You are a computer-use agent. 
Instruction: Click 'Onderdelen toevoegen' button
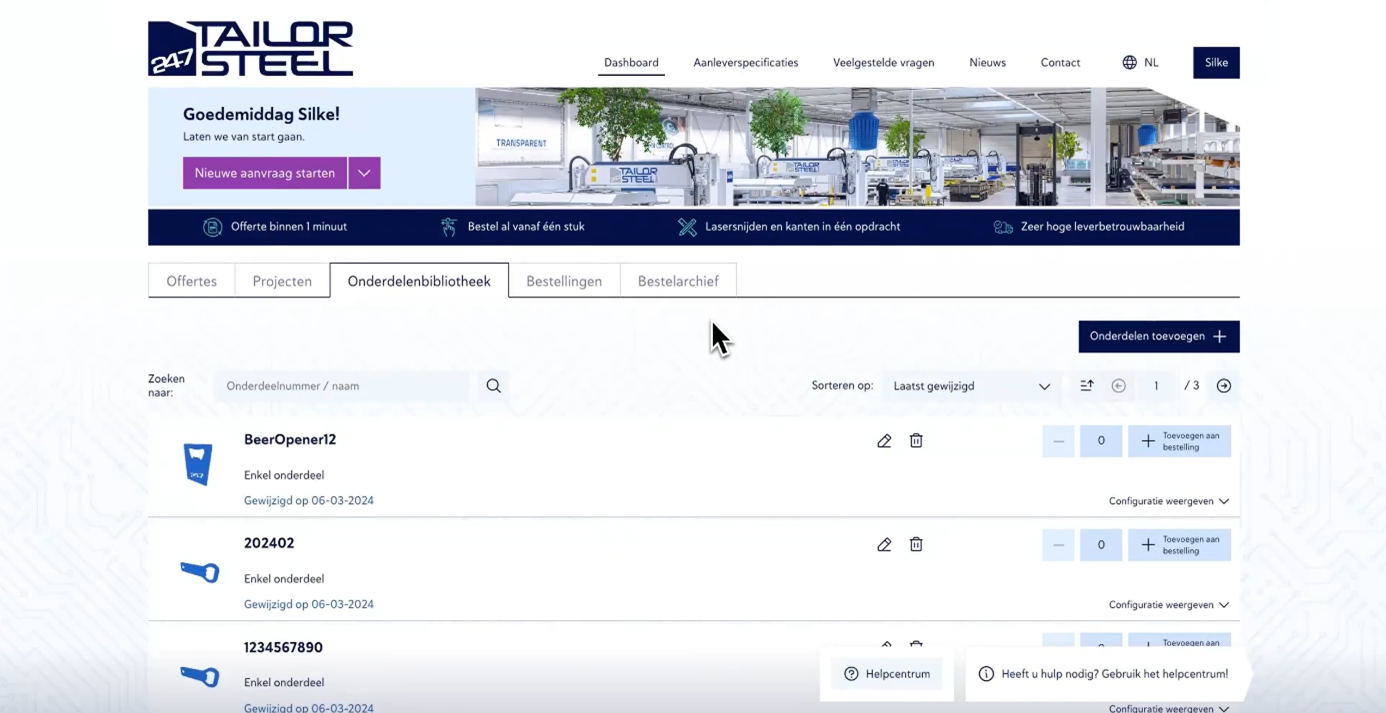coord(1158,337)
